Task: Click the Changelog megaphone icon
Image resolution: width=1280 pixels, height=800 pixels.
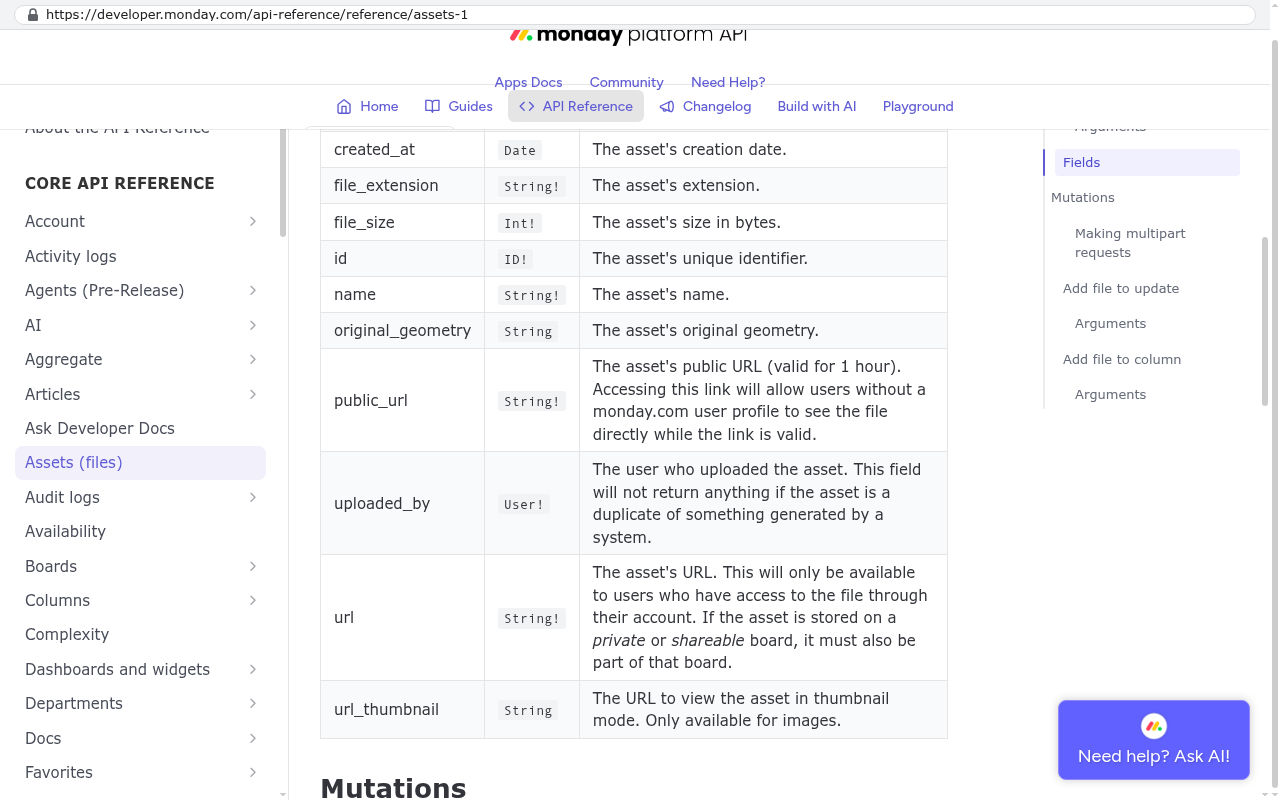Action: [667, 106]
